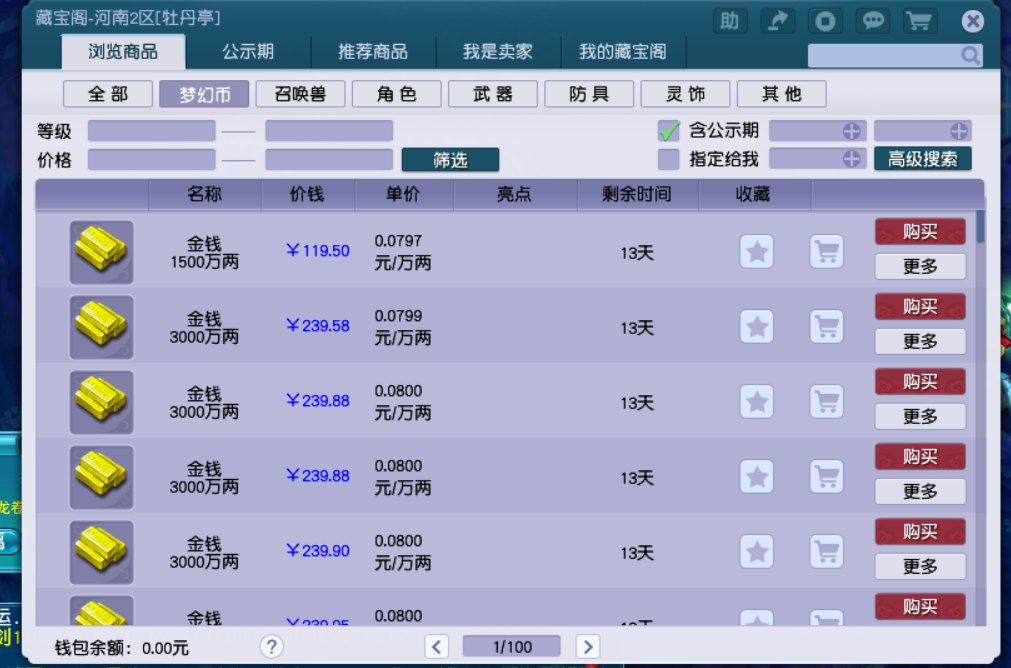Open the chat bubble message icon
The width and height of the screenshot is (1011, 668).
(x=872, y=20)
